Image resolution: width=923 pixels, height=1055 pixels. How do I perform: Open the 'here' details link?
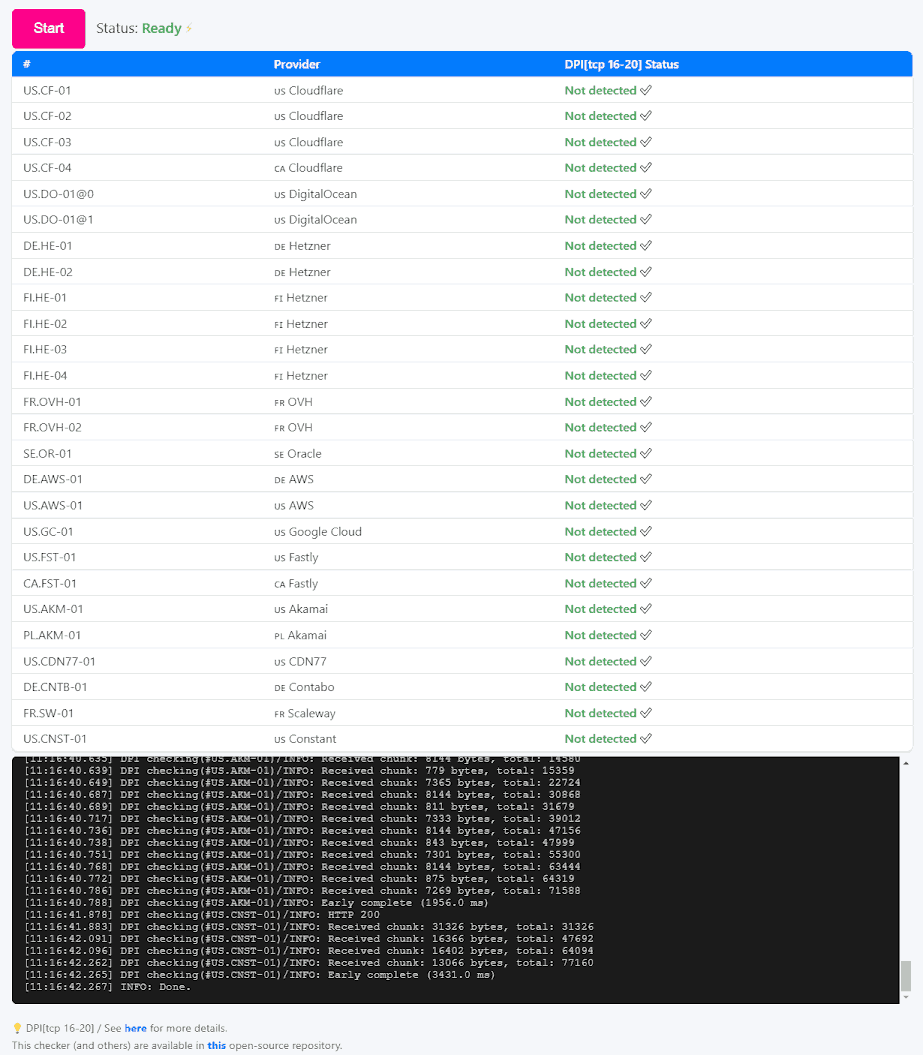[x=135, y=1028]
